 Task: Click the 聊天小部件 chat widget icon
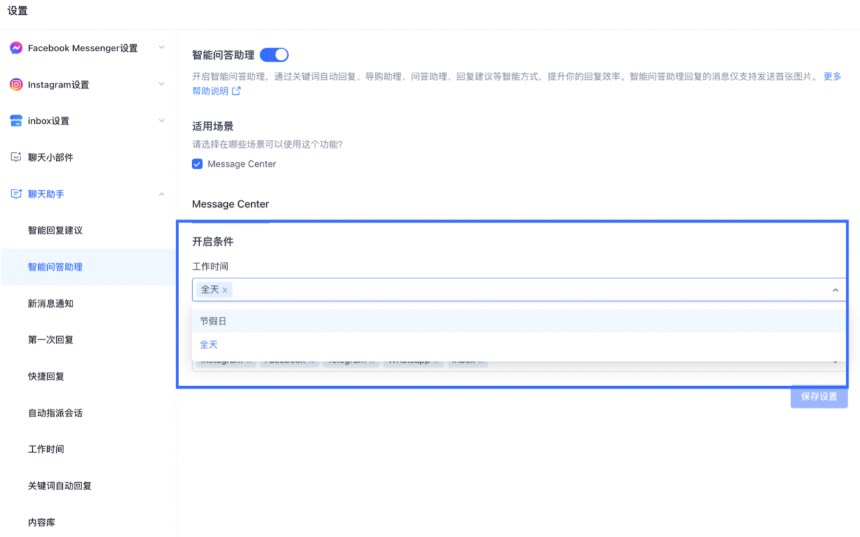tap(16, 157)
